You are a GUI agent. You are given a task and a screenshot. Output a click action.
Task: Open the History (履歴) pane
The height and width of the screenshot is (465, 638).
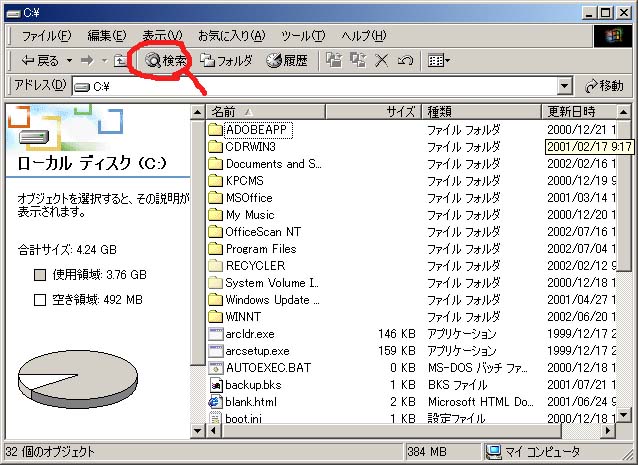coord(287,61)
